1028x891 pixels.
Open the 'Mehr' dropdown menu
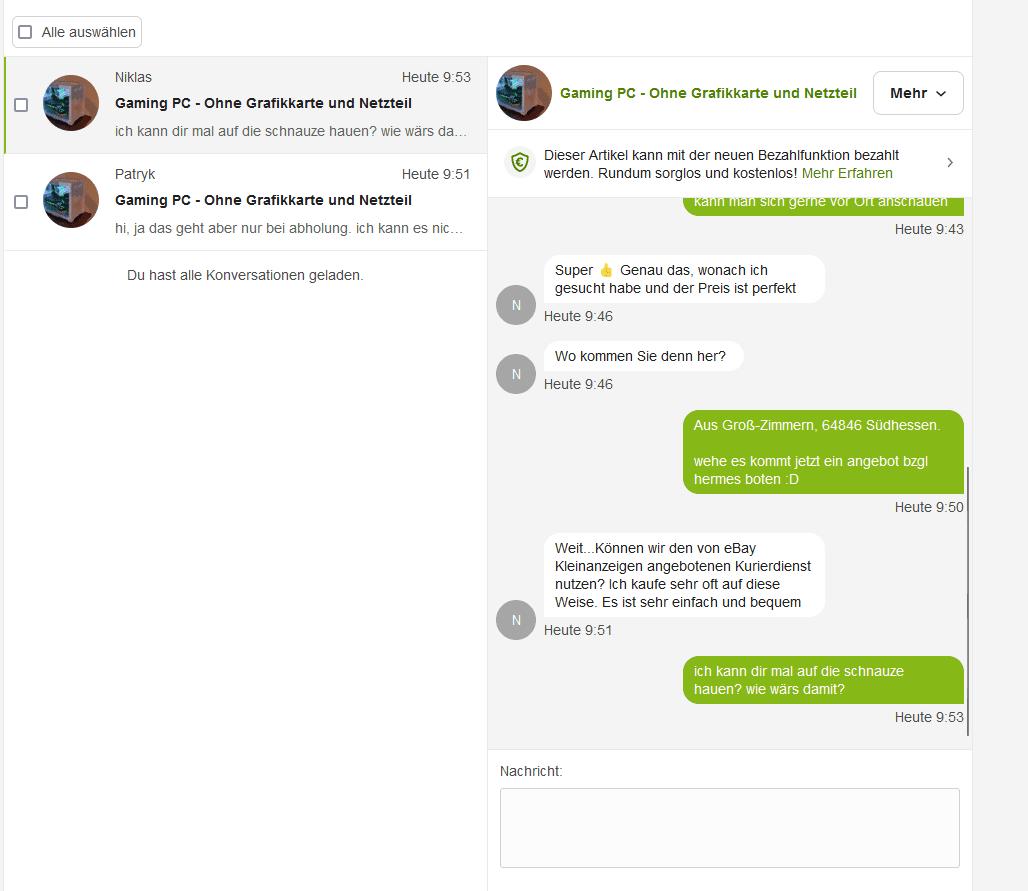tap(918, 93)
